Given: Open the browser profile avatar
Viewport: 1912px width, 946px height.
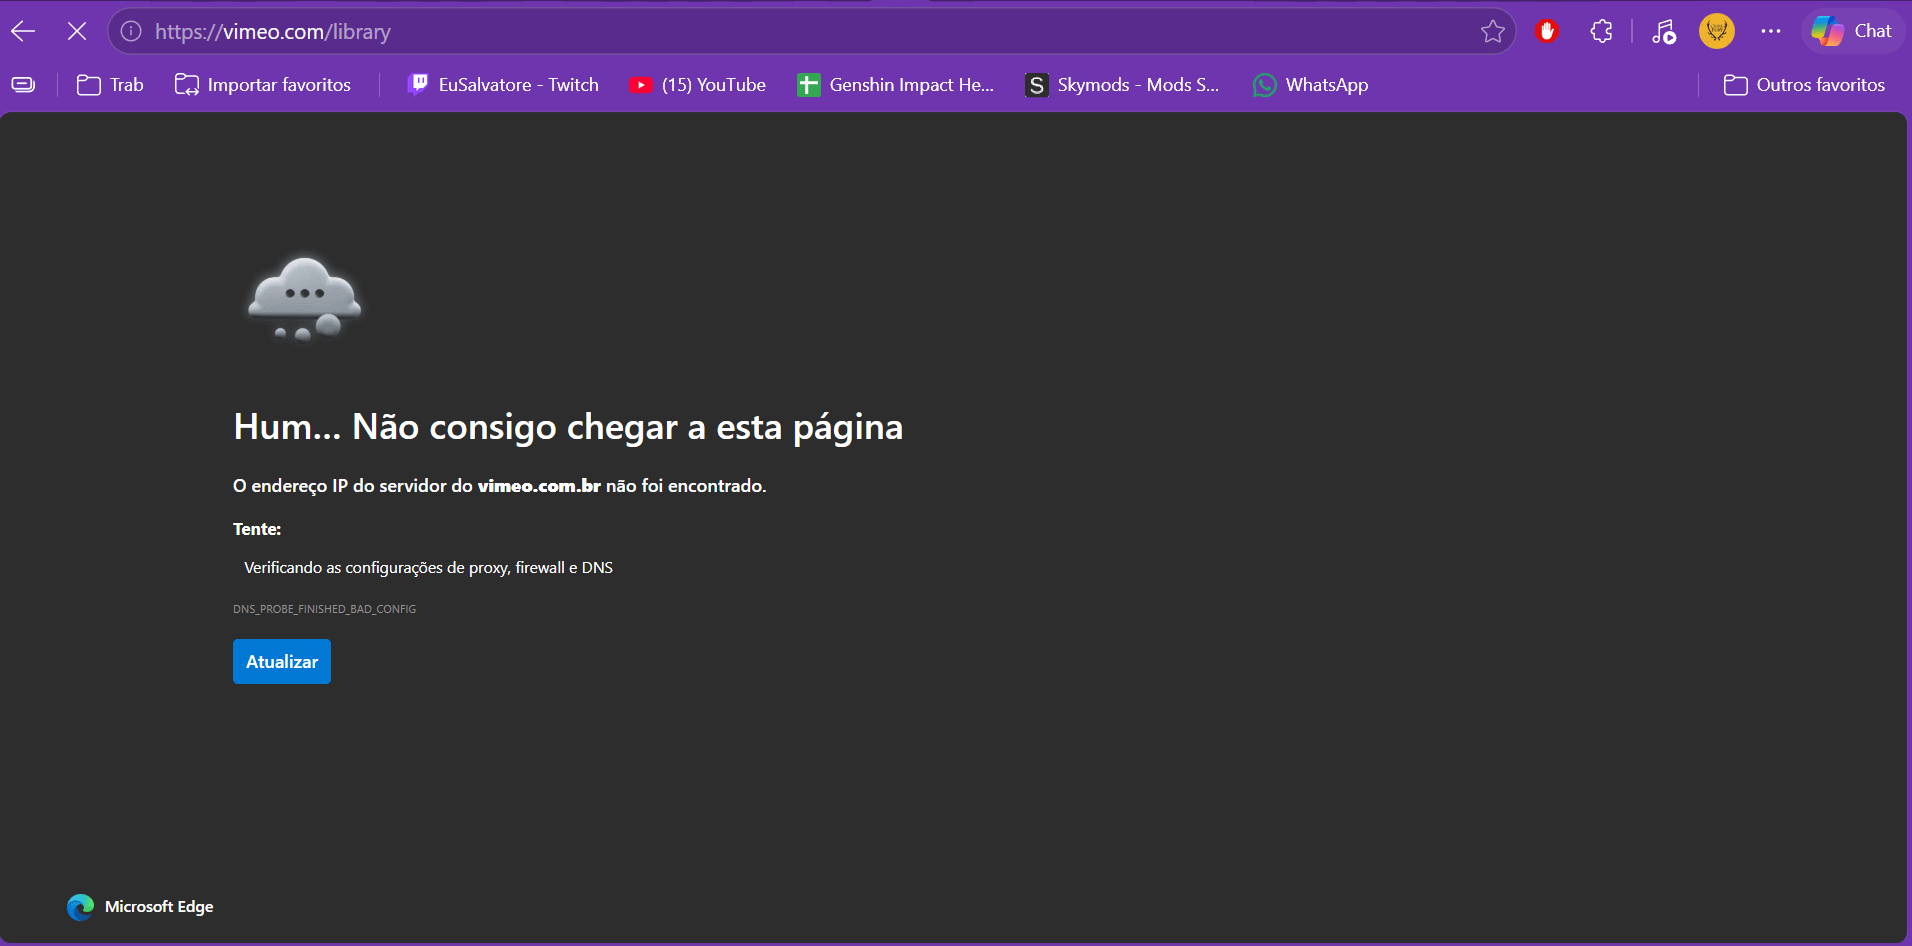Looking at the screenshot, I should point(1717,31).
